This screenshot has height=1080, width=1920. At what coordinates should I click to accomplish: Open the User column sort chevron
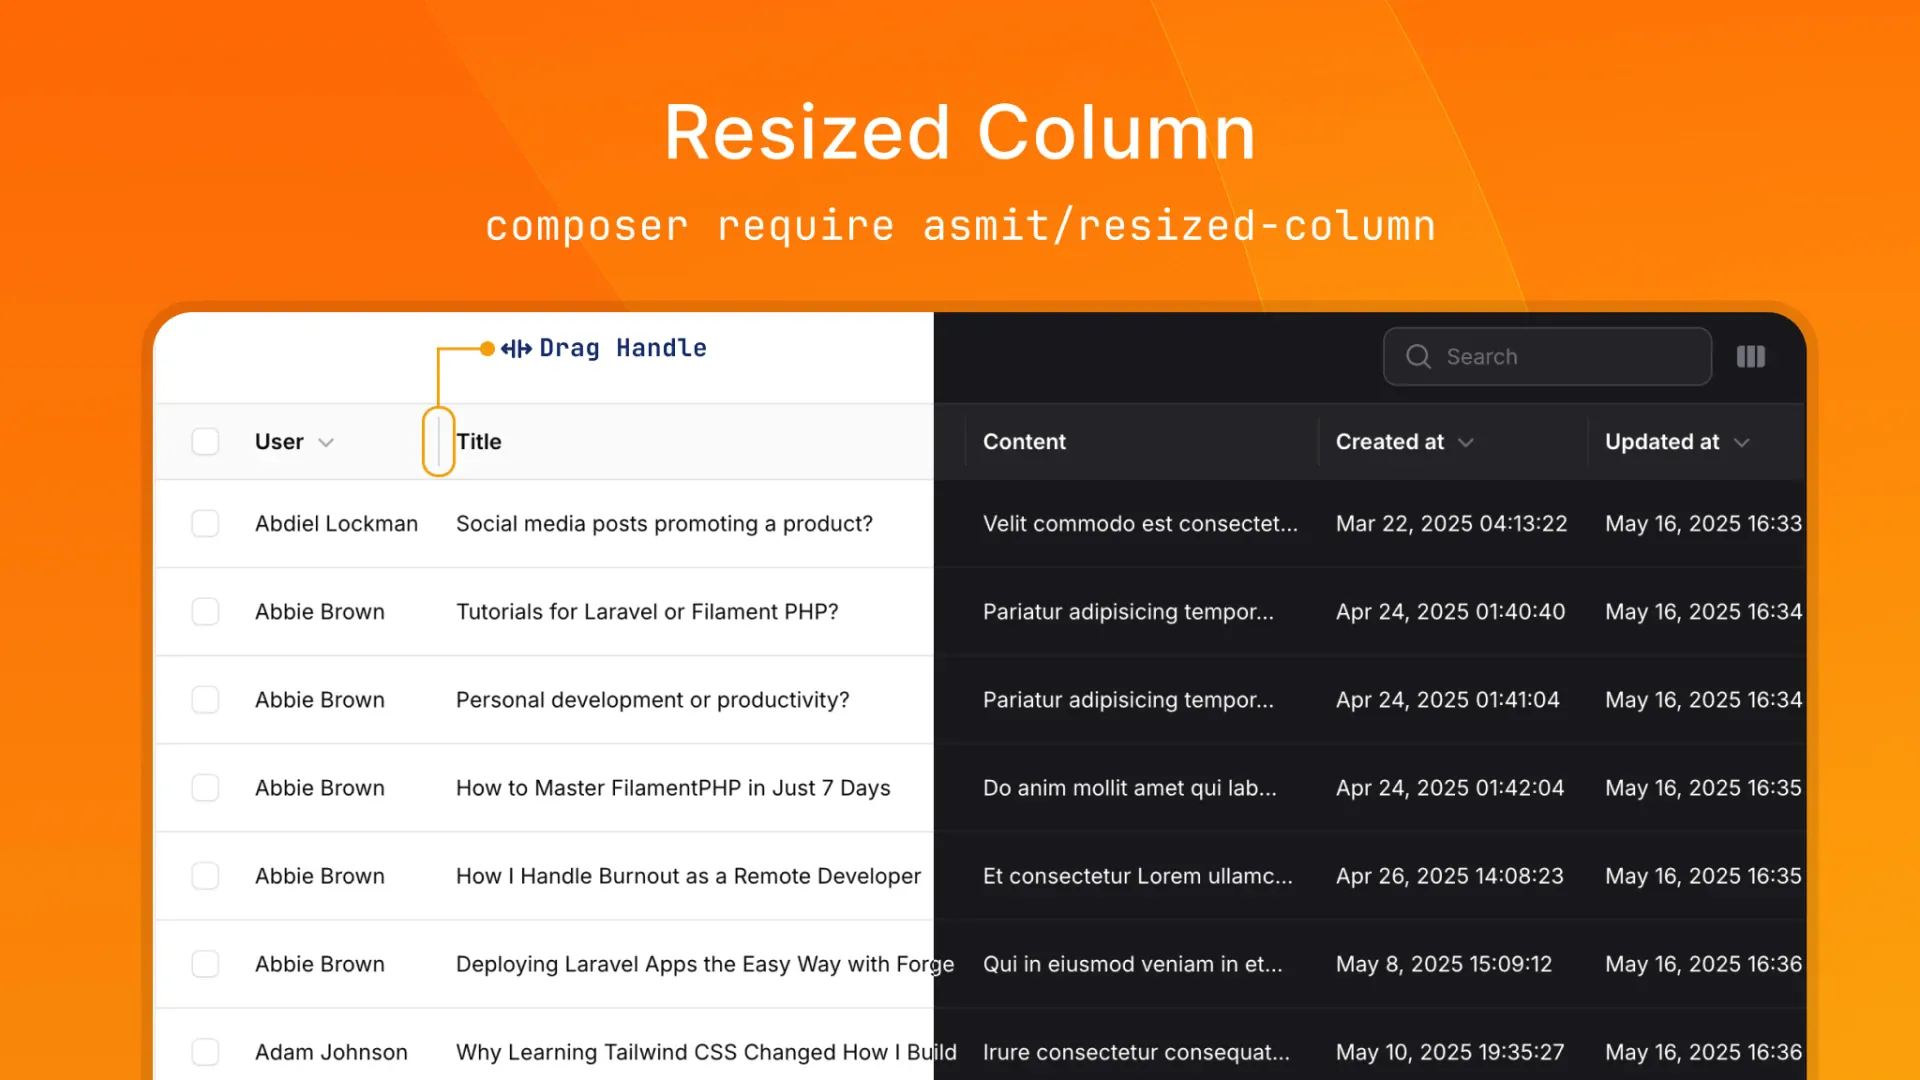pyautogui.click(x=325, y=441)
